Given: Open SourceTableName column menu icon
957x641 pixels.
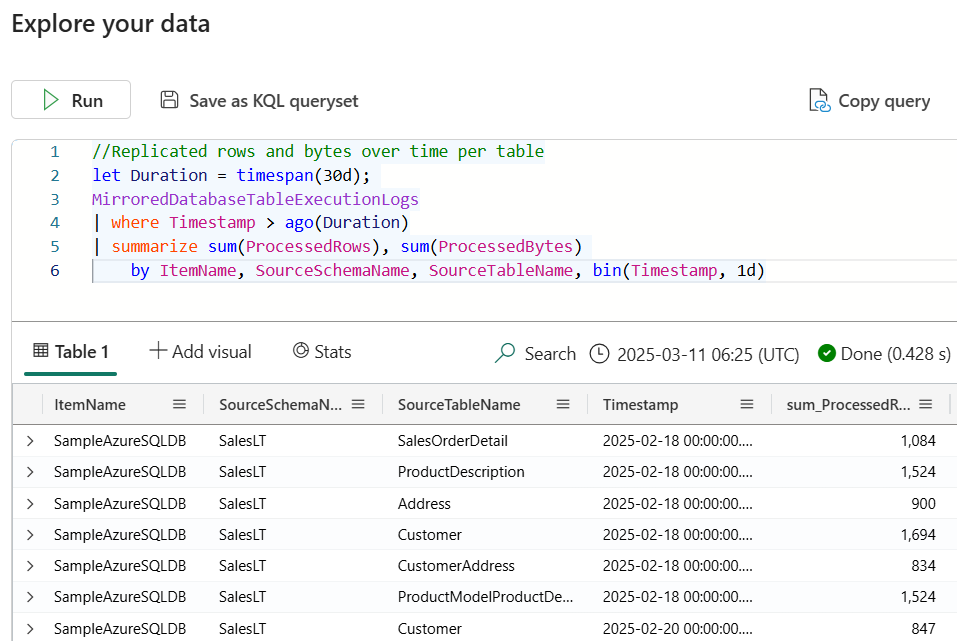Looking at the screenshot, I should click(563, 405).
